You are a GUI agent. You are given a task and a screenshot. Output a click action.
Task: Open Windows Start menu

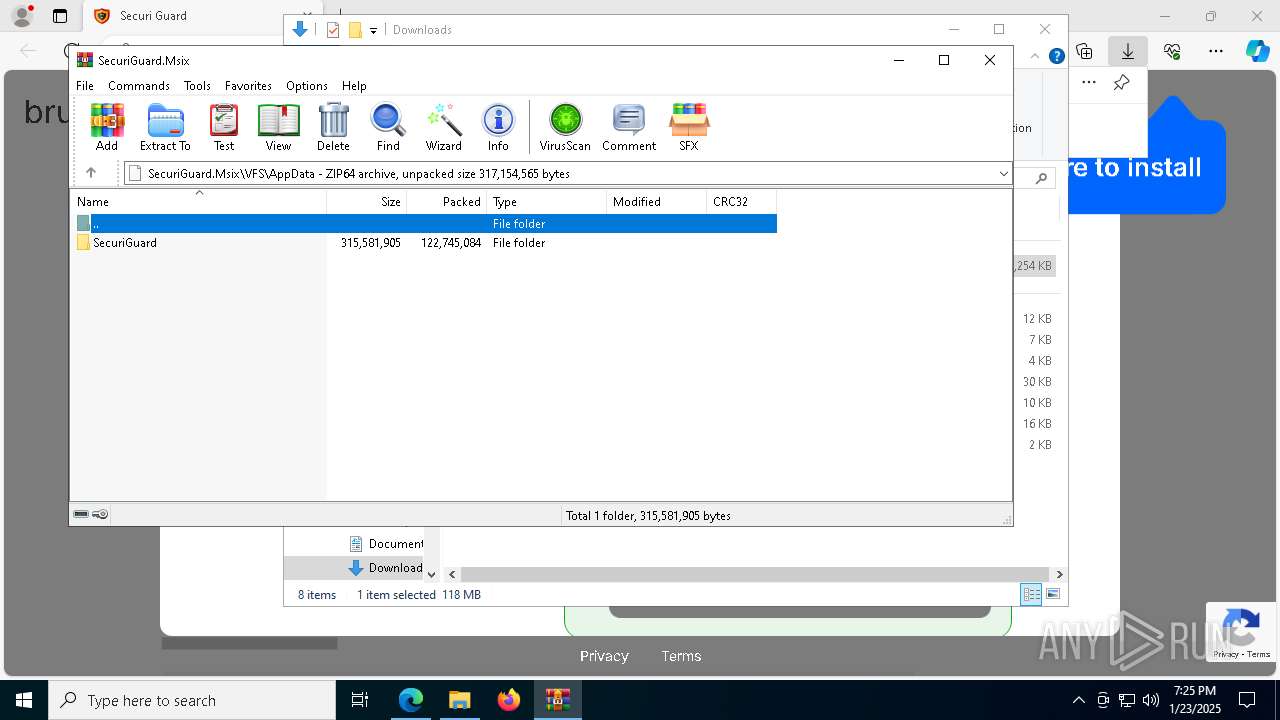tap(23, 700)
